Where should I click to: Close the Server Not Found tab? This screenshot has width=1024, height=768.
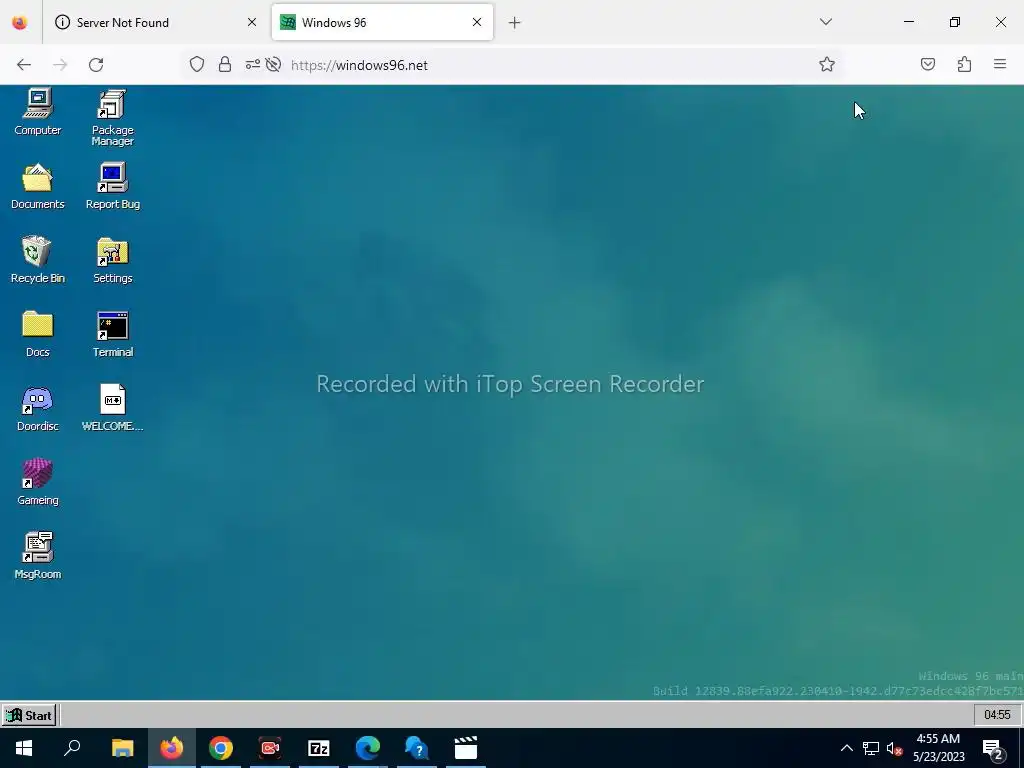[251, 22]
